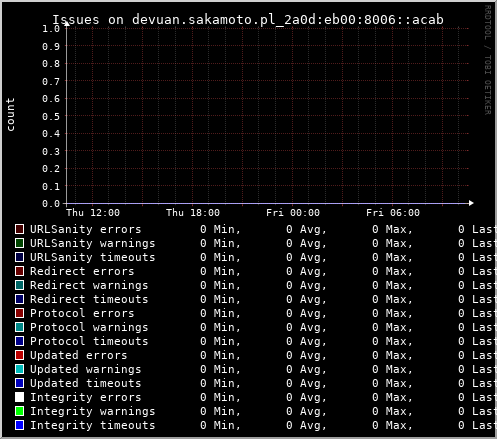Click the Redirect timeouts legend label
The height and width of the screenshot is (439, 497).
[89, 299]
